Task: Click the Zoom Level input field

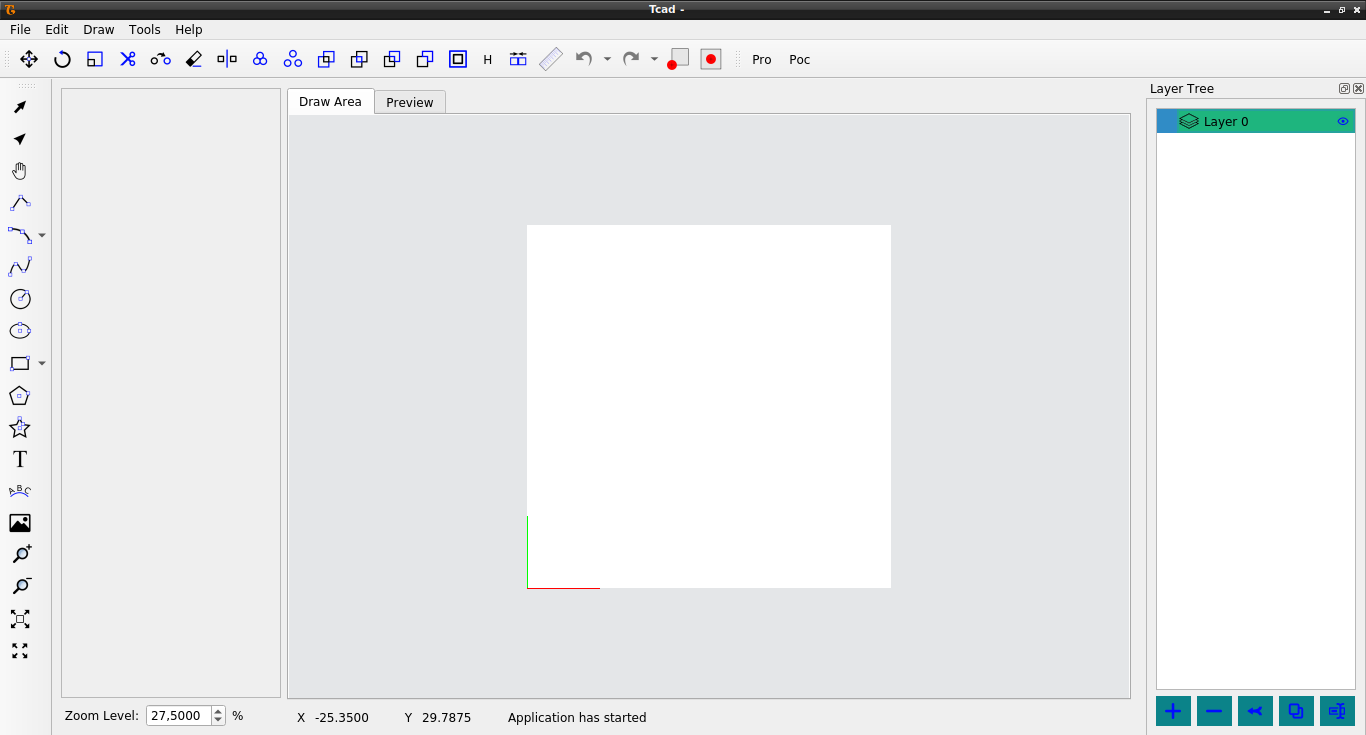Action: (179, 716)
